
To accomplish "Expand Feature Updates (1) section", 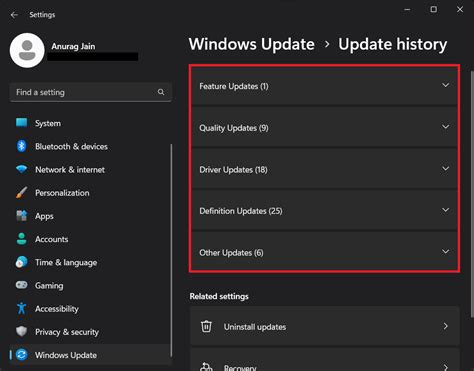I will click(x=324, y=86).
